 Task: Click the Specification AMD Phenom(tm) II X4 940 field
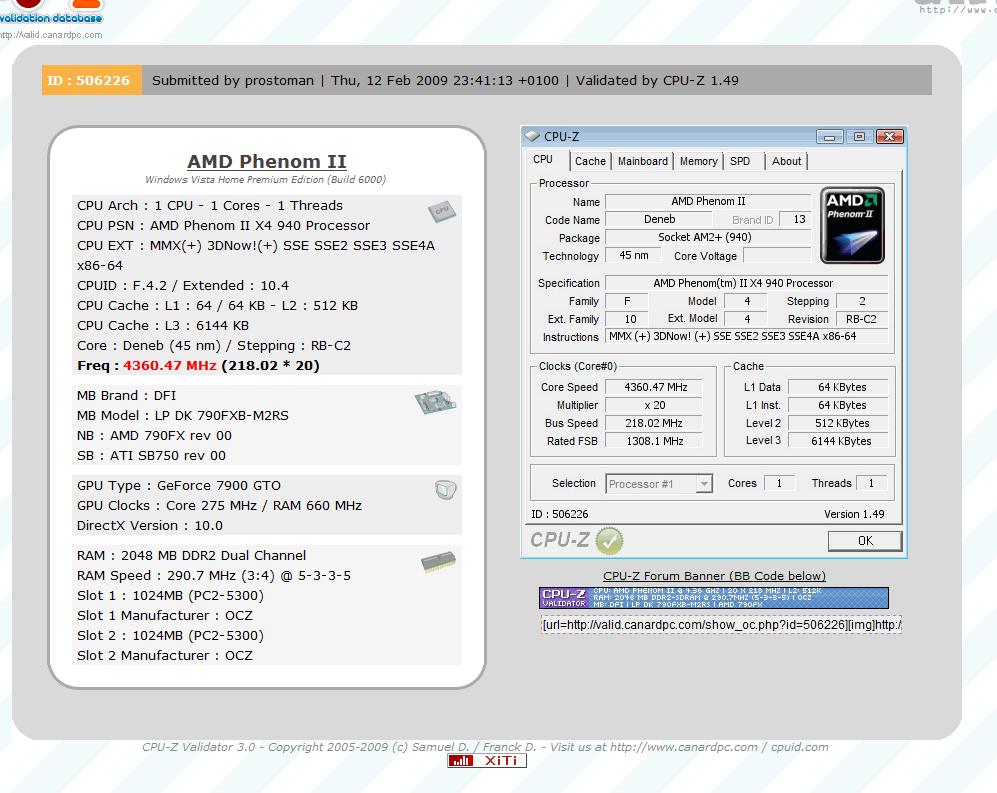click(746, 283)
